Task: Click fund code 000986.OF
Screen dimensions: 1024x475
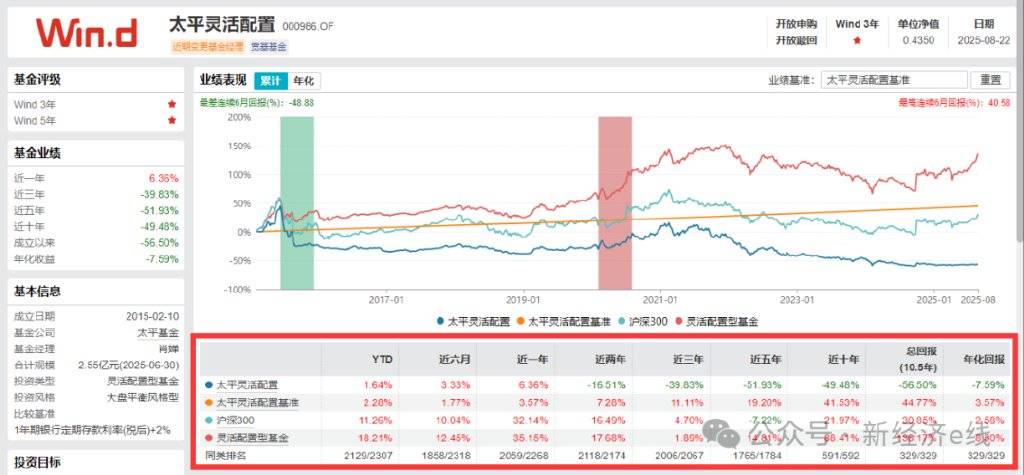Action: click(x=308, y=26)
